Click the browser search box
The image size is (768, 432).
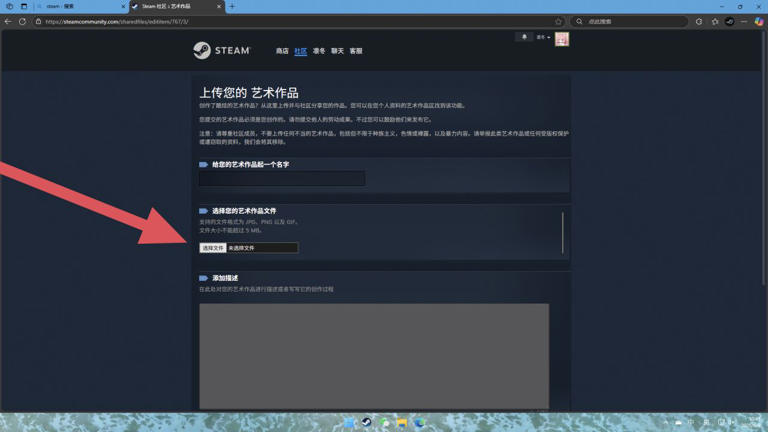pyautogui.click(x=629, y=22)
